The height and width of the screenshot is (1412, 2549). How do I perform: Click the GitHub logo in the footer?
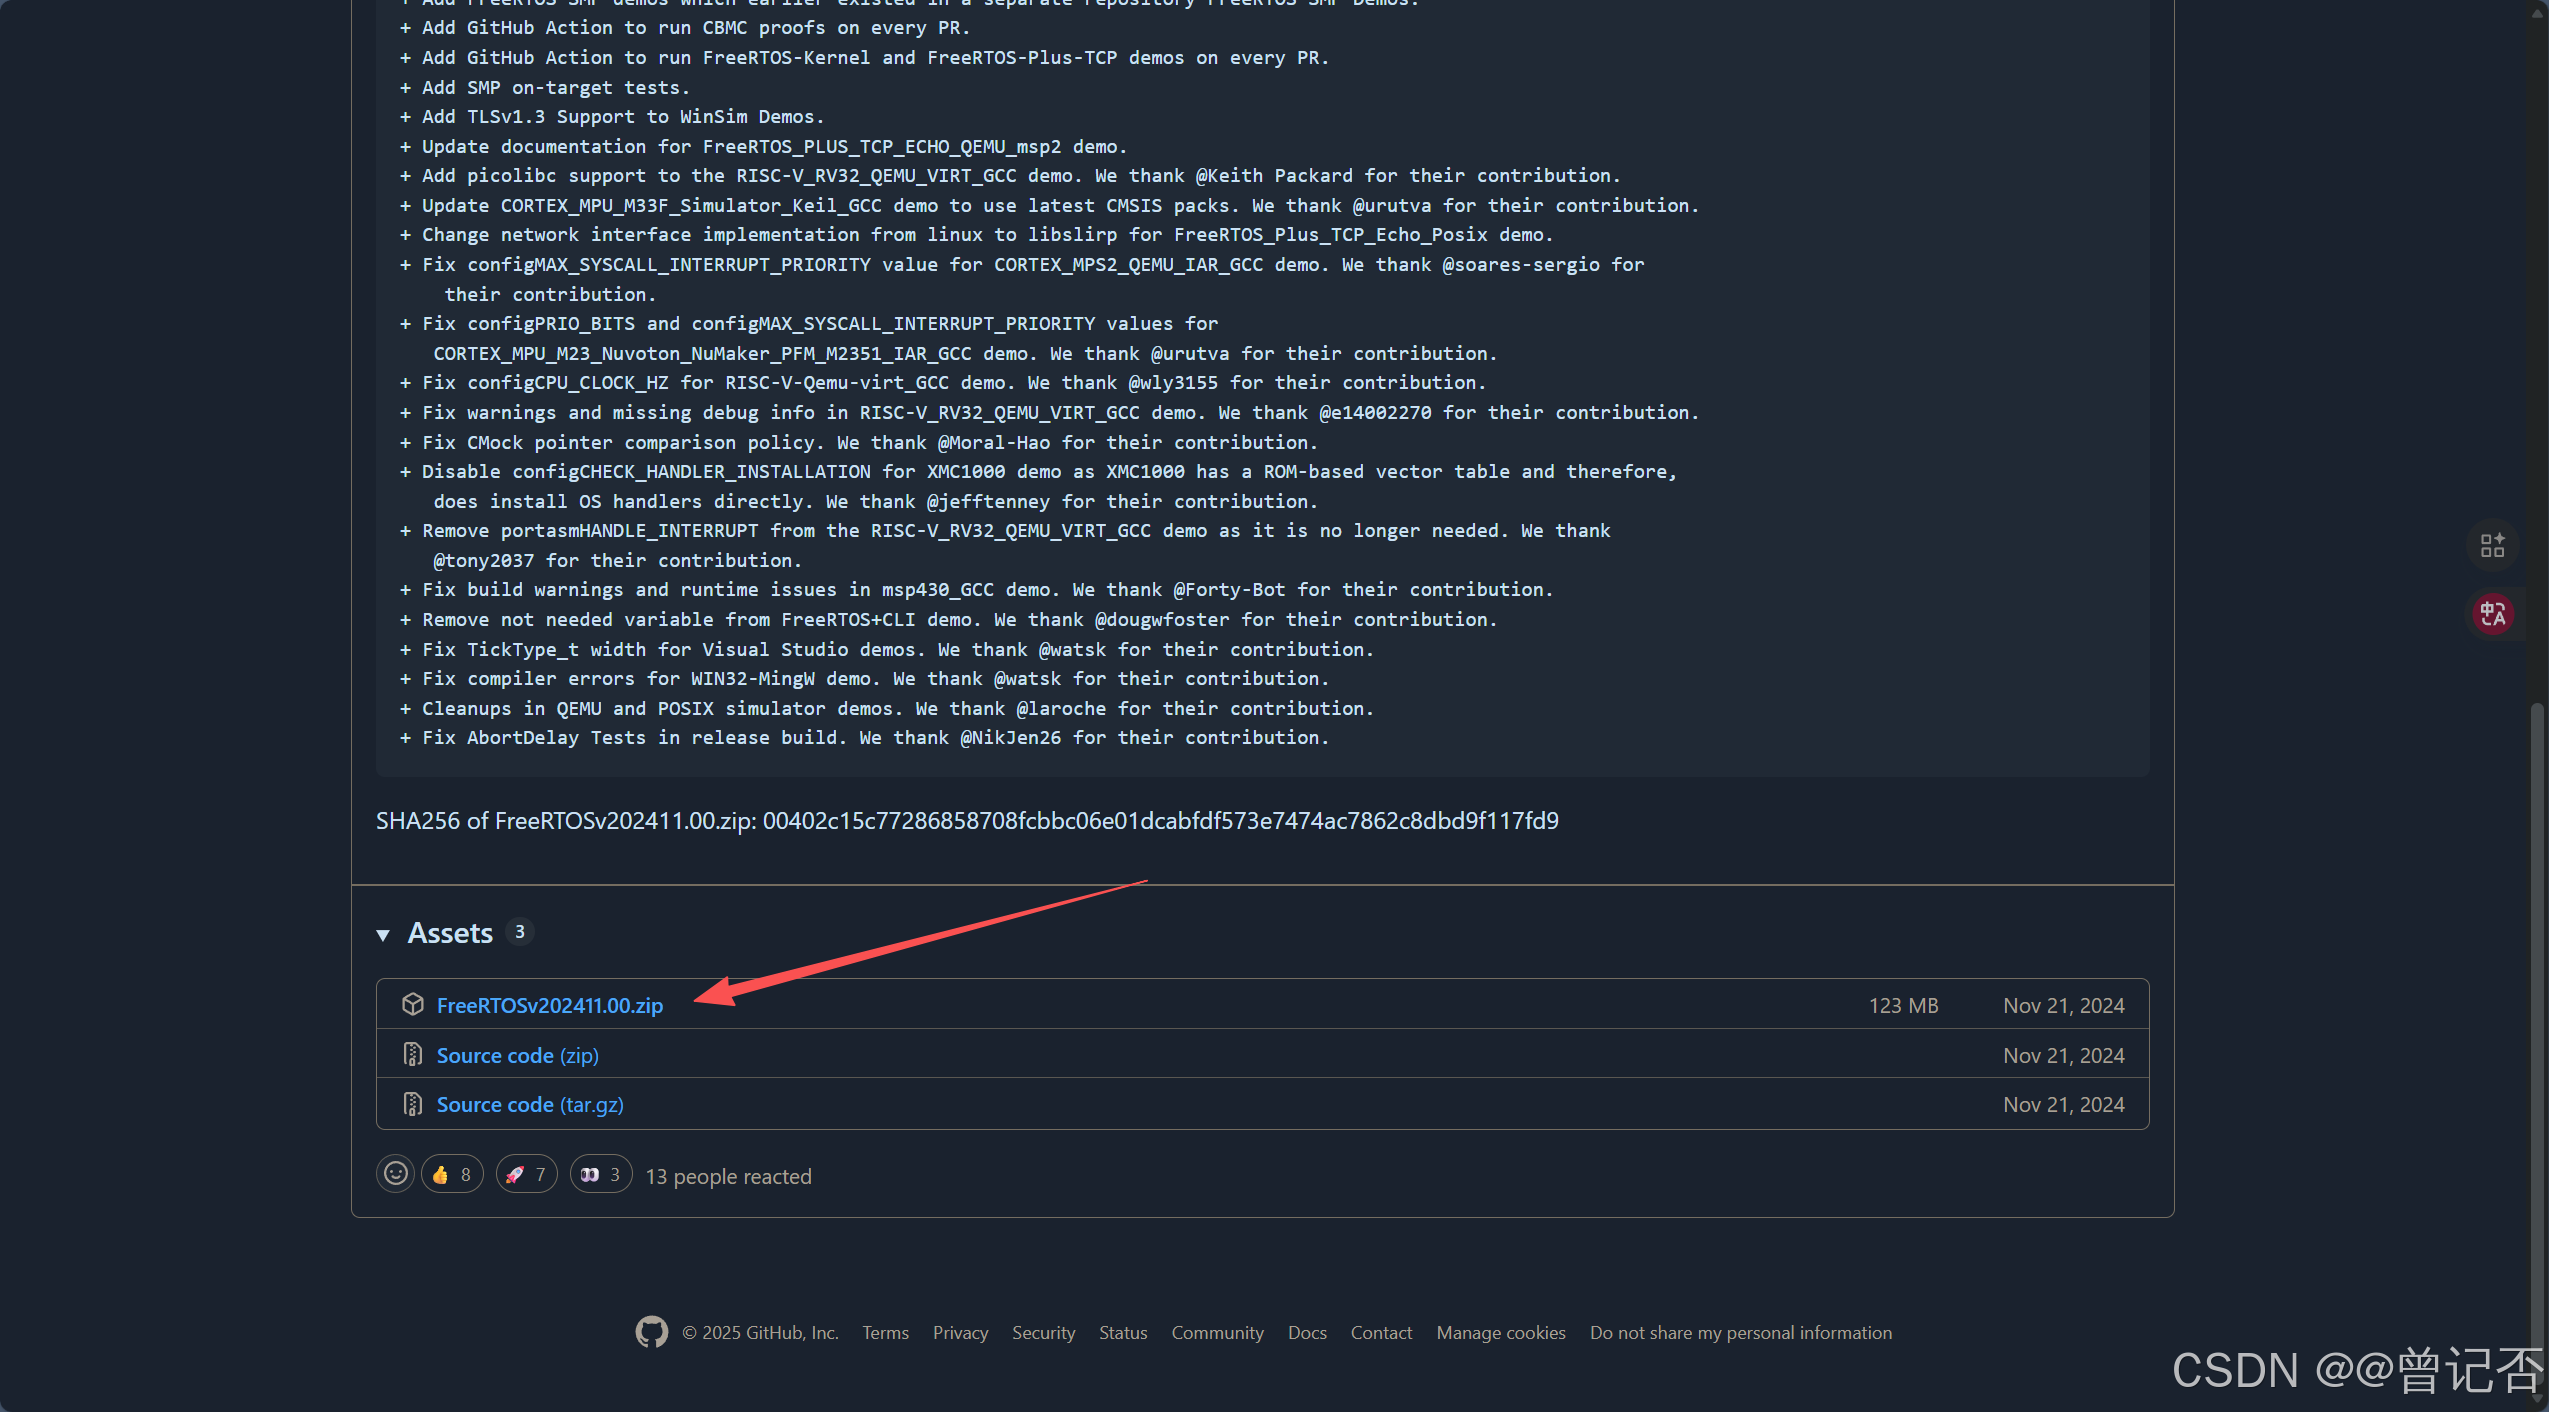(x=652, y=1332)
